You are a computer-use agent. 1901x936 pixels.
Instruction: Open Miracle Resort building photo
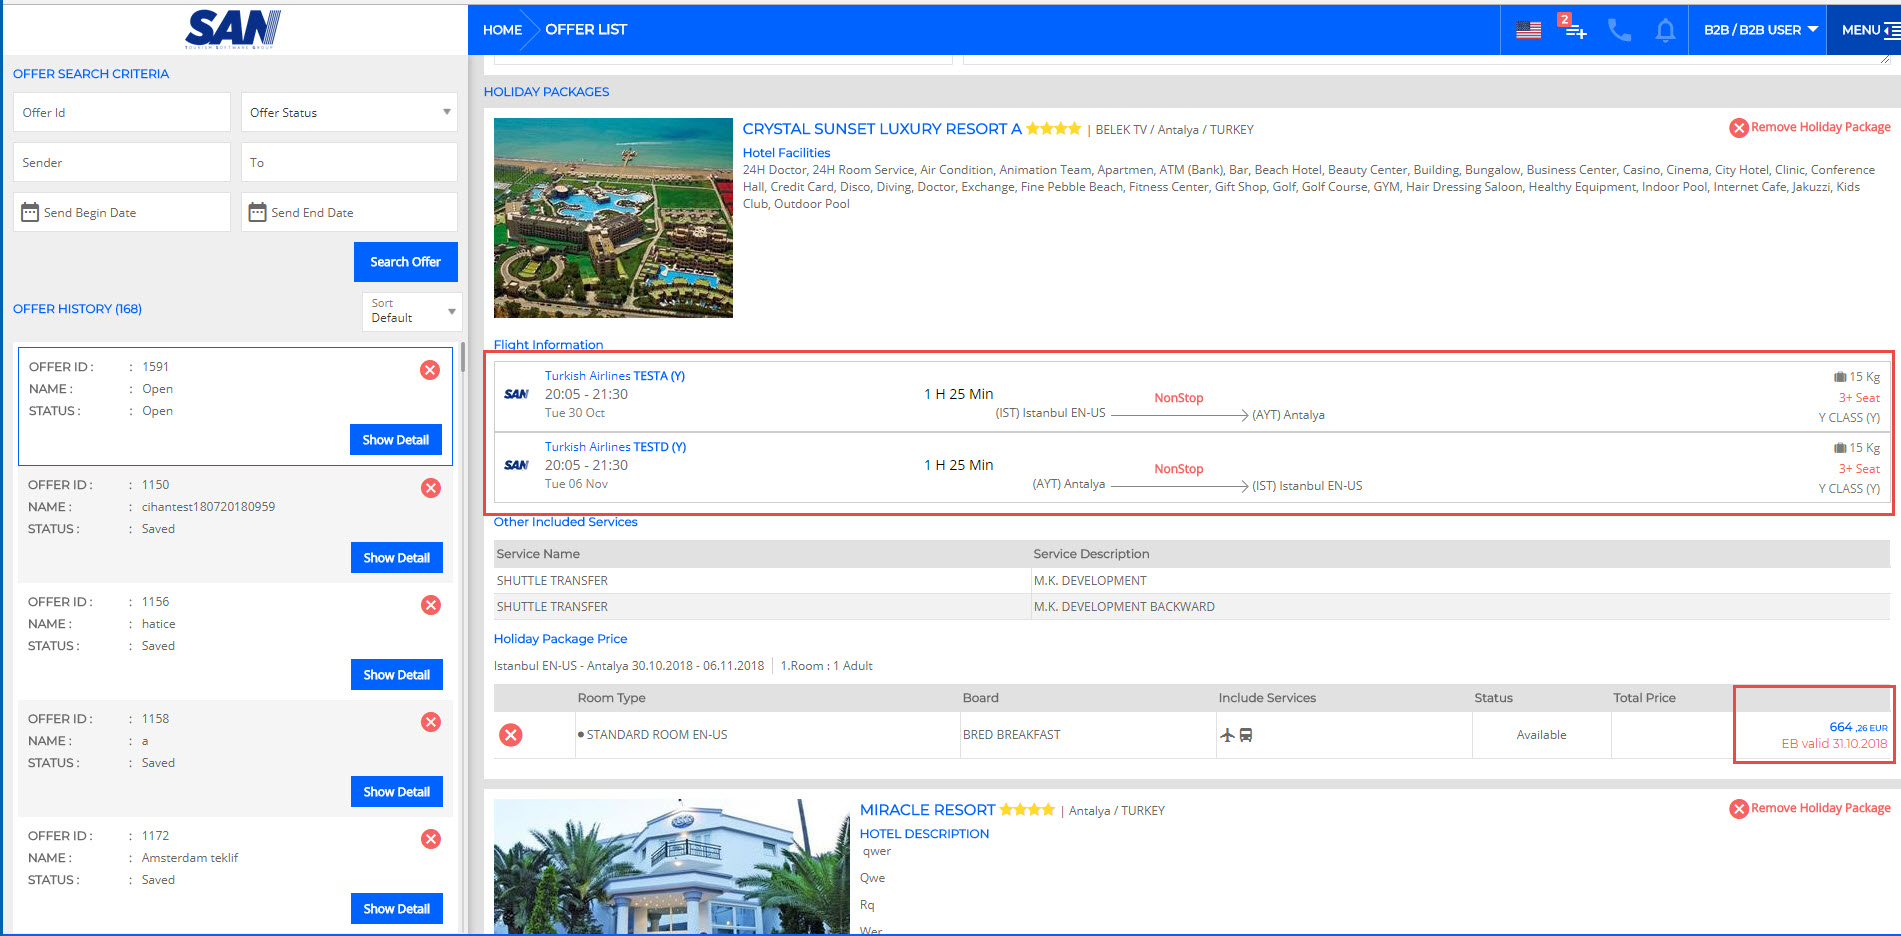click(x=672, y=866)
